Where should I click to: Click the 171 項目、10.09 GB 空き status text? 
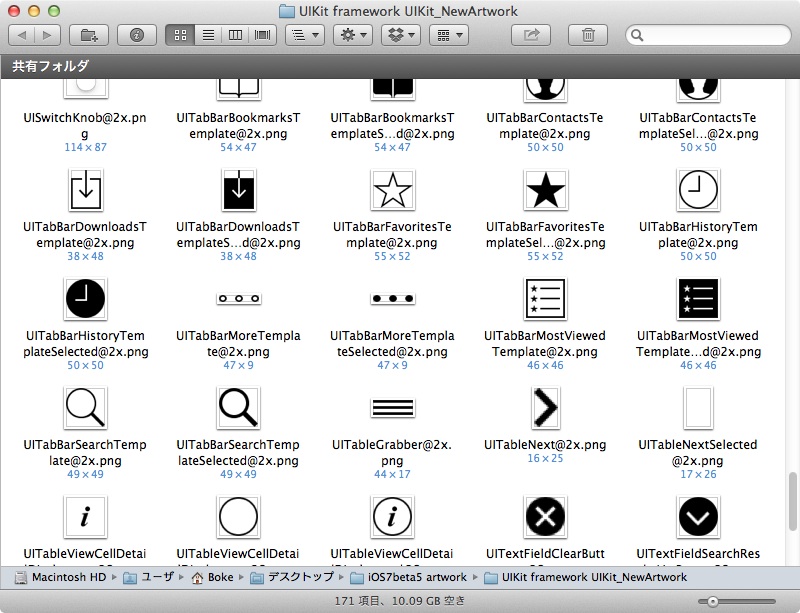[x=400, y=601]
